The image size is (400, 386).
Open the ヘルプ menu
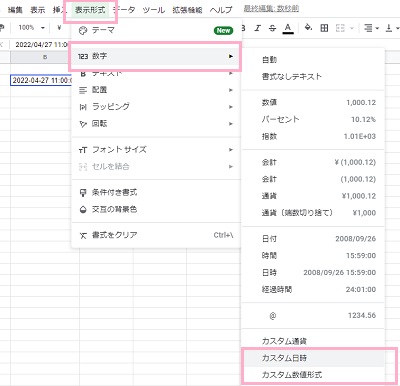tap(221, 10)
